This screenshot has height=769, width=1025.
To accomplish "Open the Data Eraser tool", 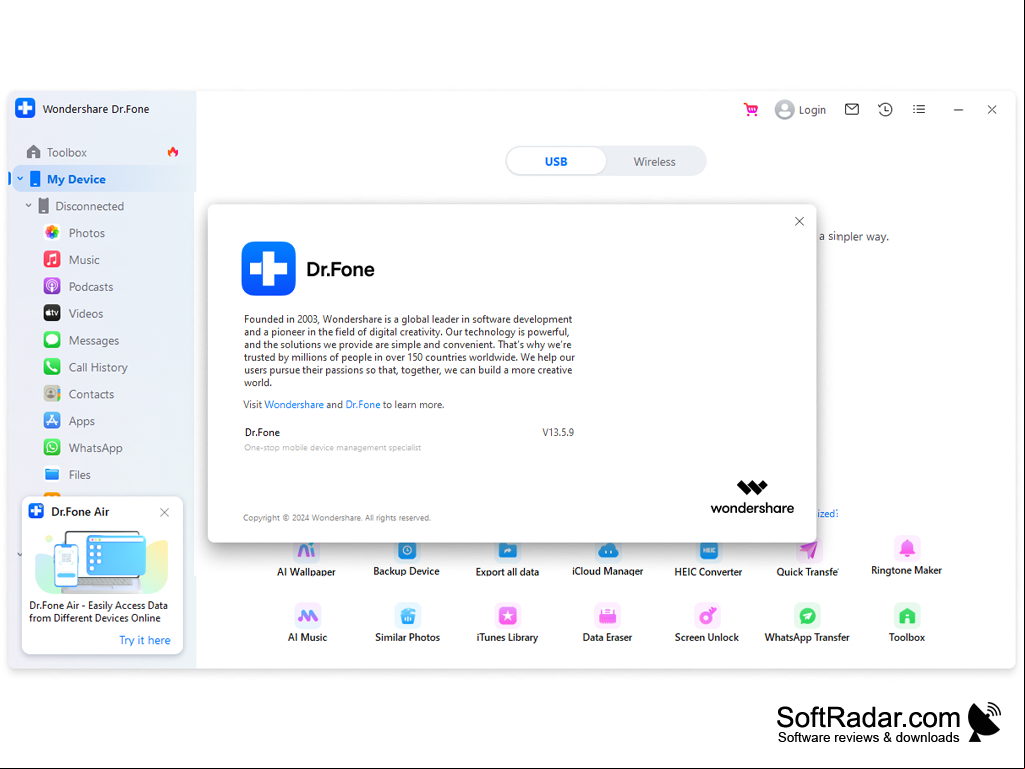I will 607,624.
